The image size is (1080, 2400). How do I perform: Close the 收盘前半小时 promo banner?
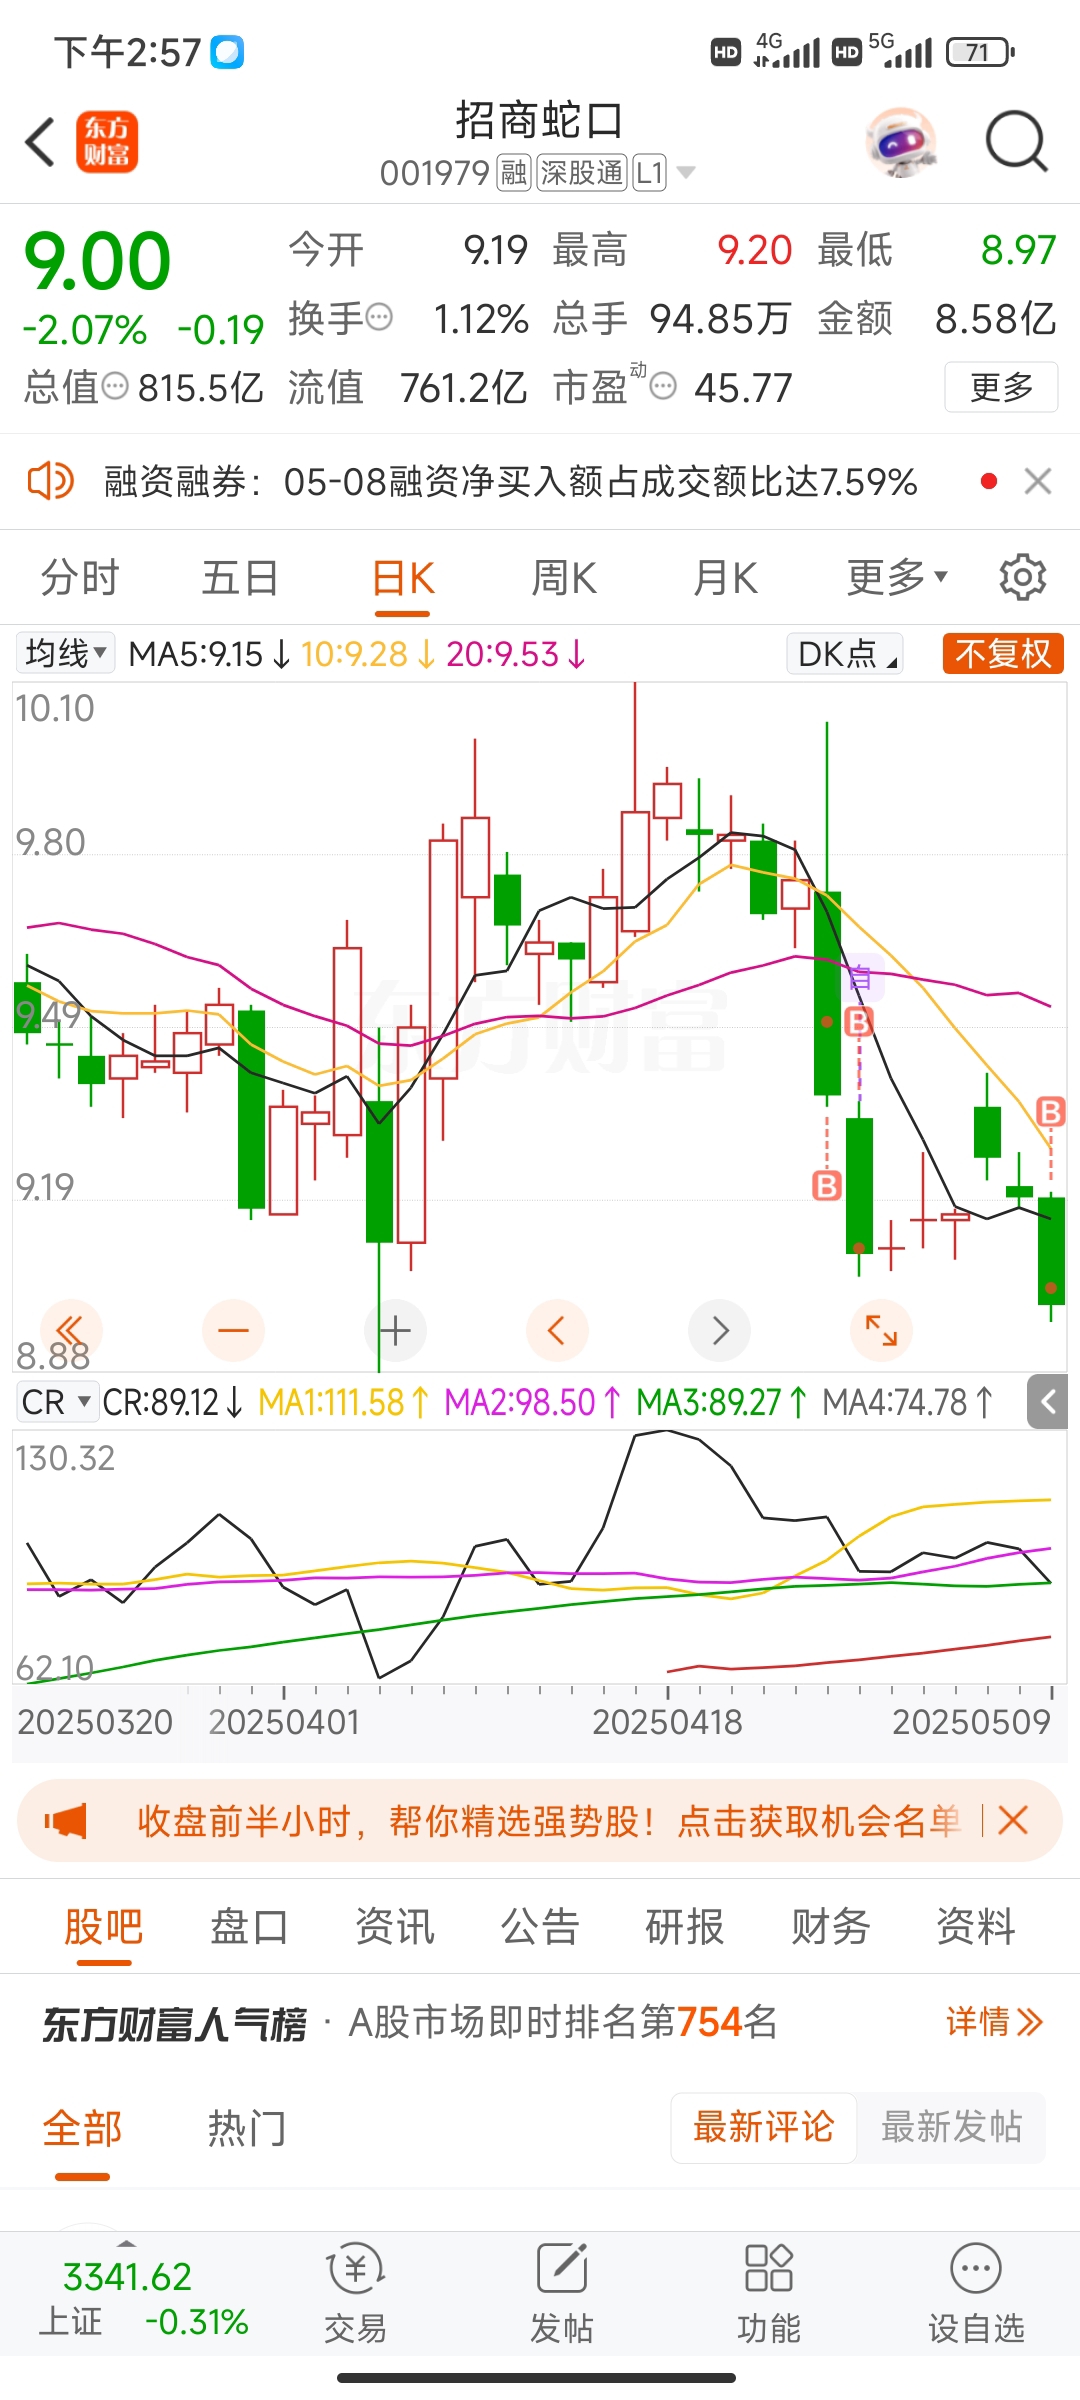click(1013, 1820)
